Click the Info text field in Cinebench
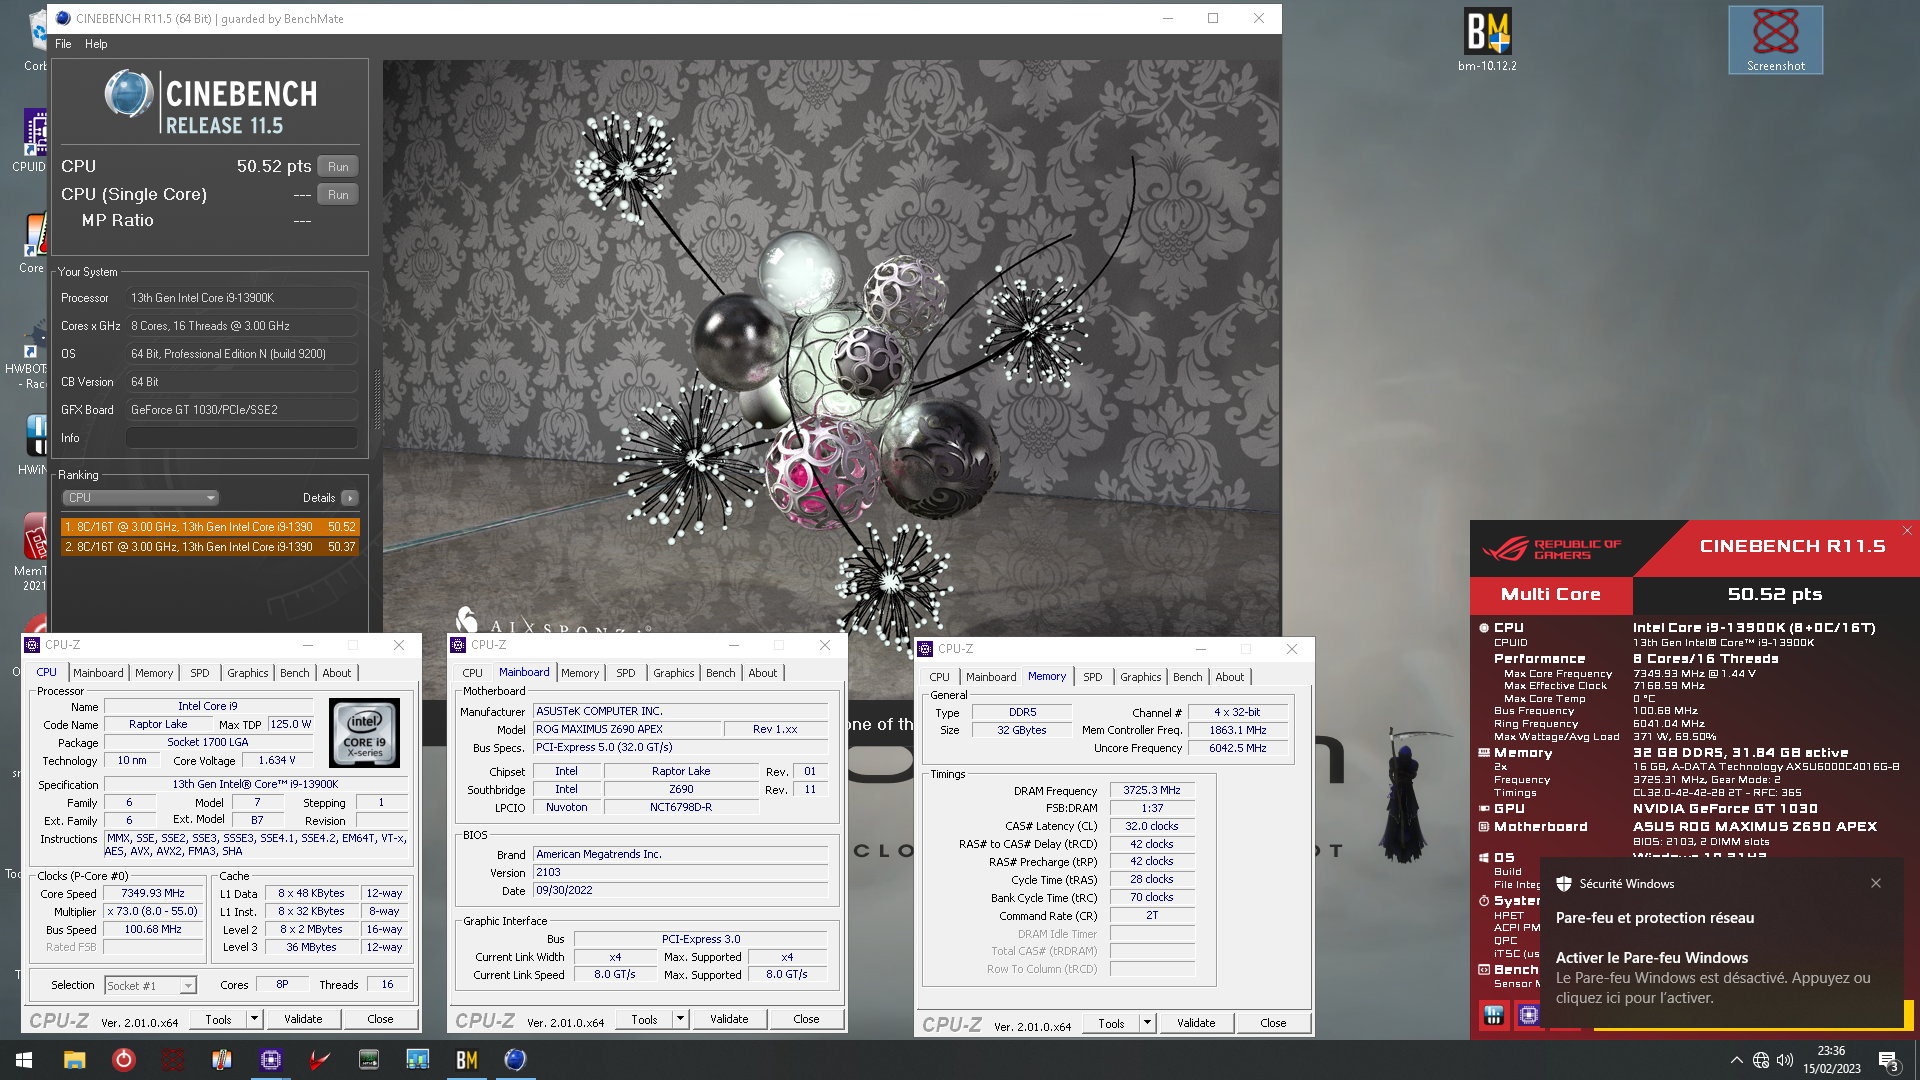Screen dimensions: 1920x1080 241,438
